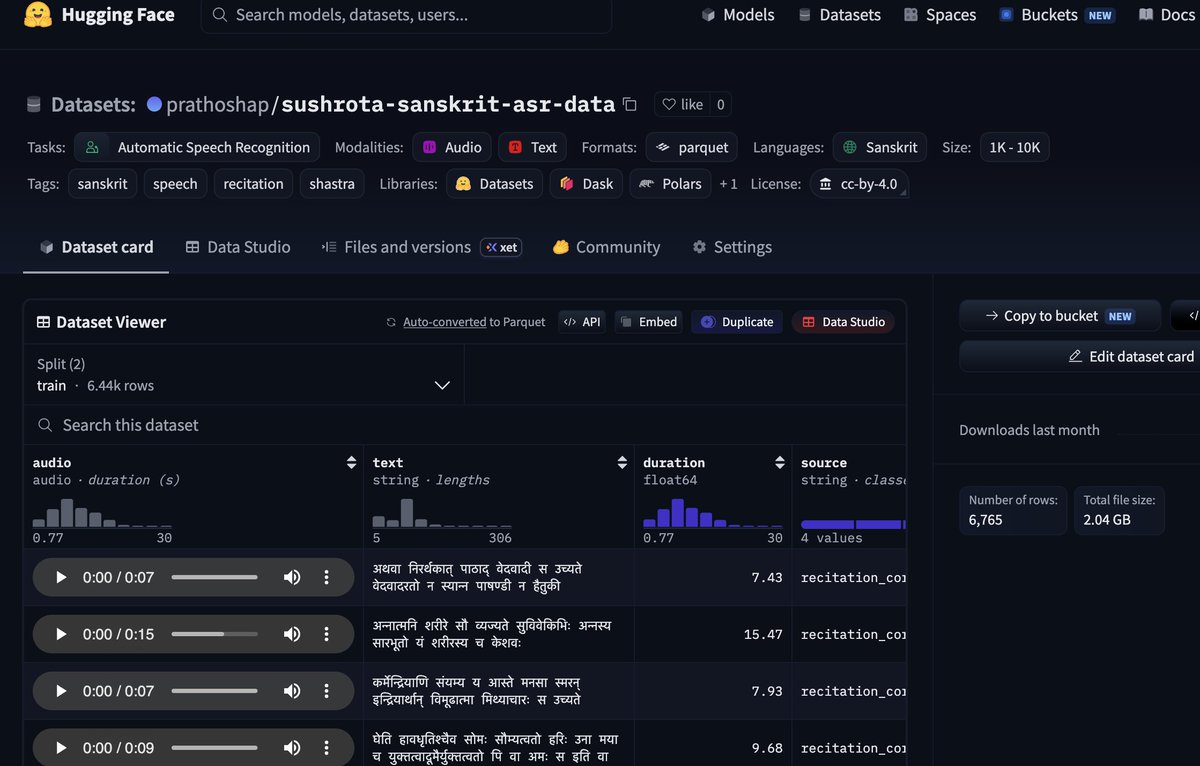Click the audio duration histogram
Screen dimensions: 1200x766
[x=102, y=511]
